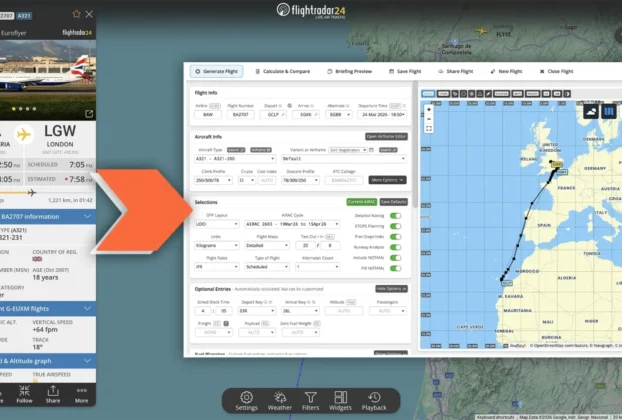Expand the Units dropdown showing Kilograms
Viewport: 622px width, 420px height.
coord(216,244)
